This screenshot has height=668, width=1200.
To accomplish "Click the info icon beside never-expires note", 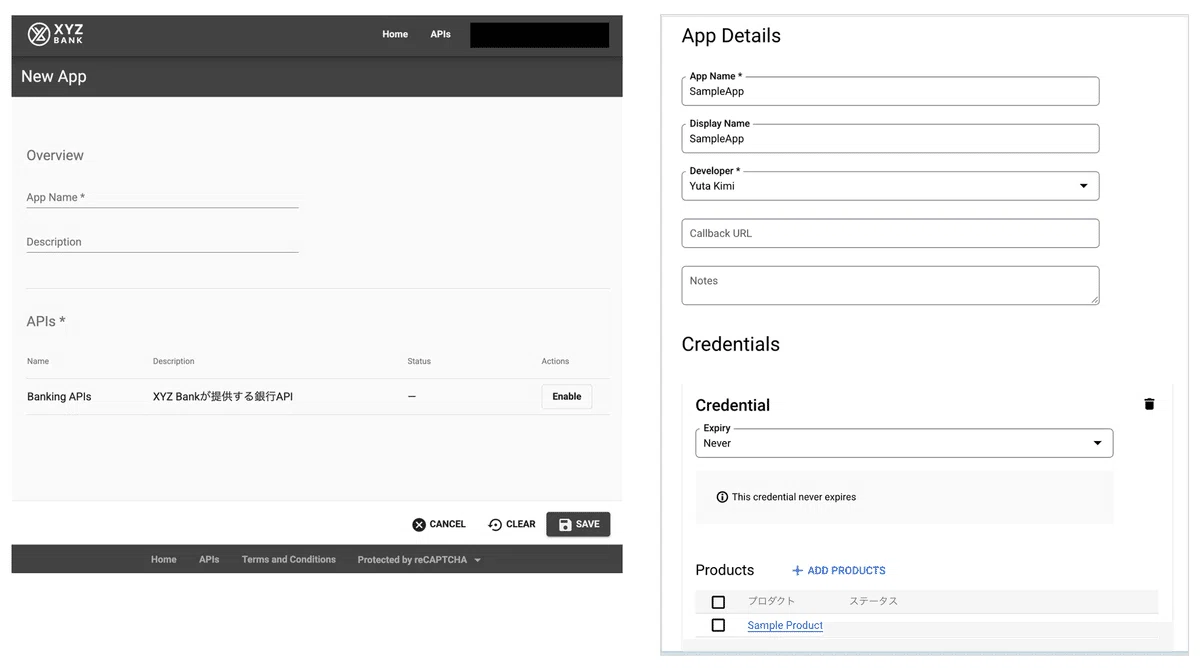I will point(722,497).
